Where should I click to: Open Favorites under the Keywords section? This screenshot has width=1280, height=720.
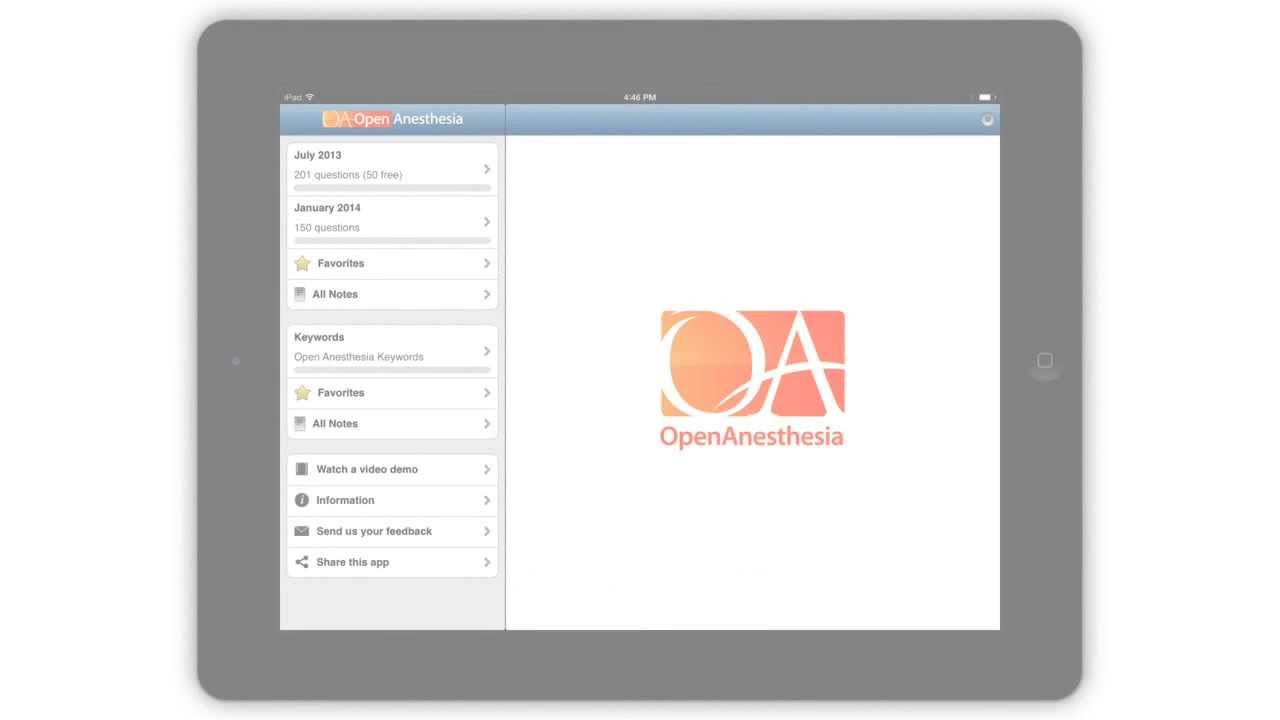(x=392, y=393)
